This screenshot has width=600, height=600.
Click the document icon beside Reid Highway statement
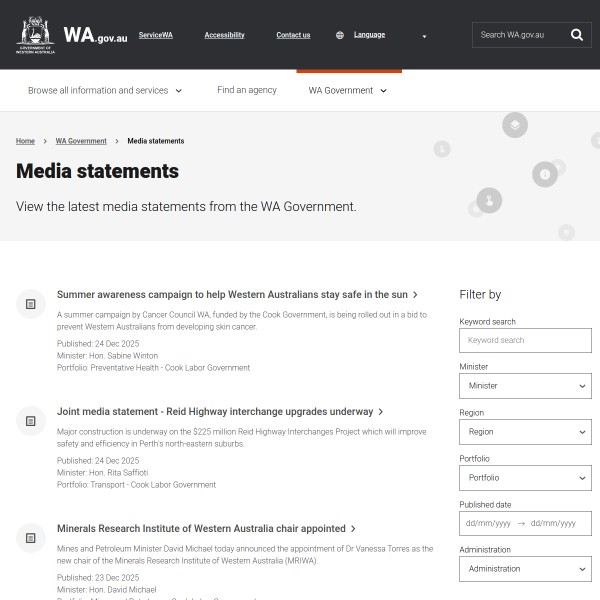tap(31, 420)
